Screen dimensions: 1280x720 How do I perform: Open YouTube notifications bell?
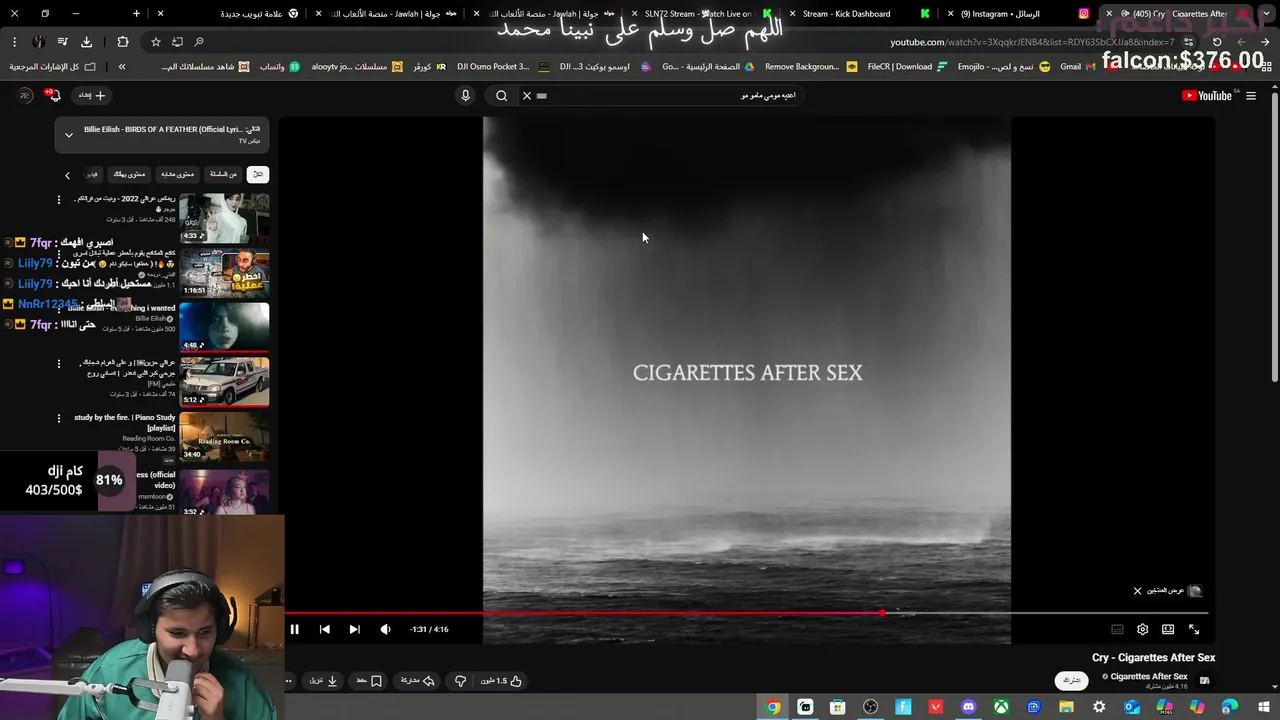click(x=53, y=95)
